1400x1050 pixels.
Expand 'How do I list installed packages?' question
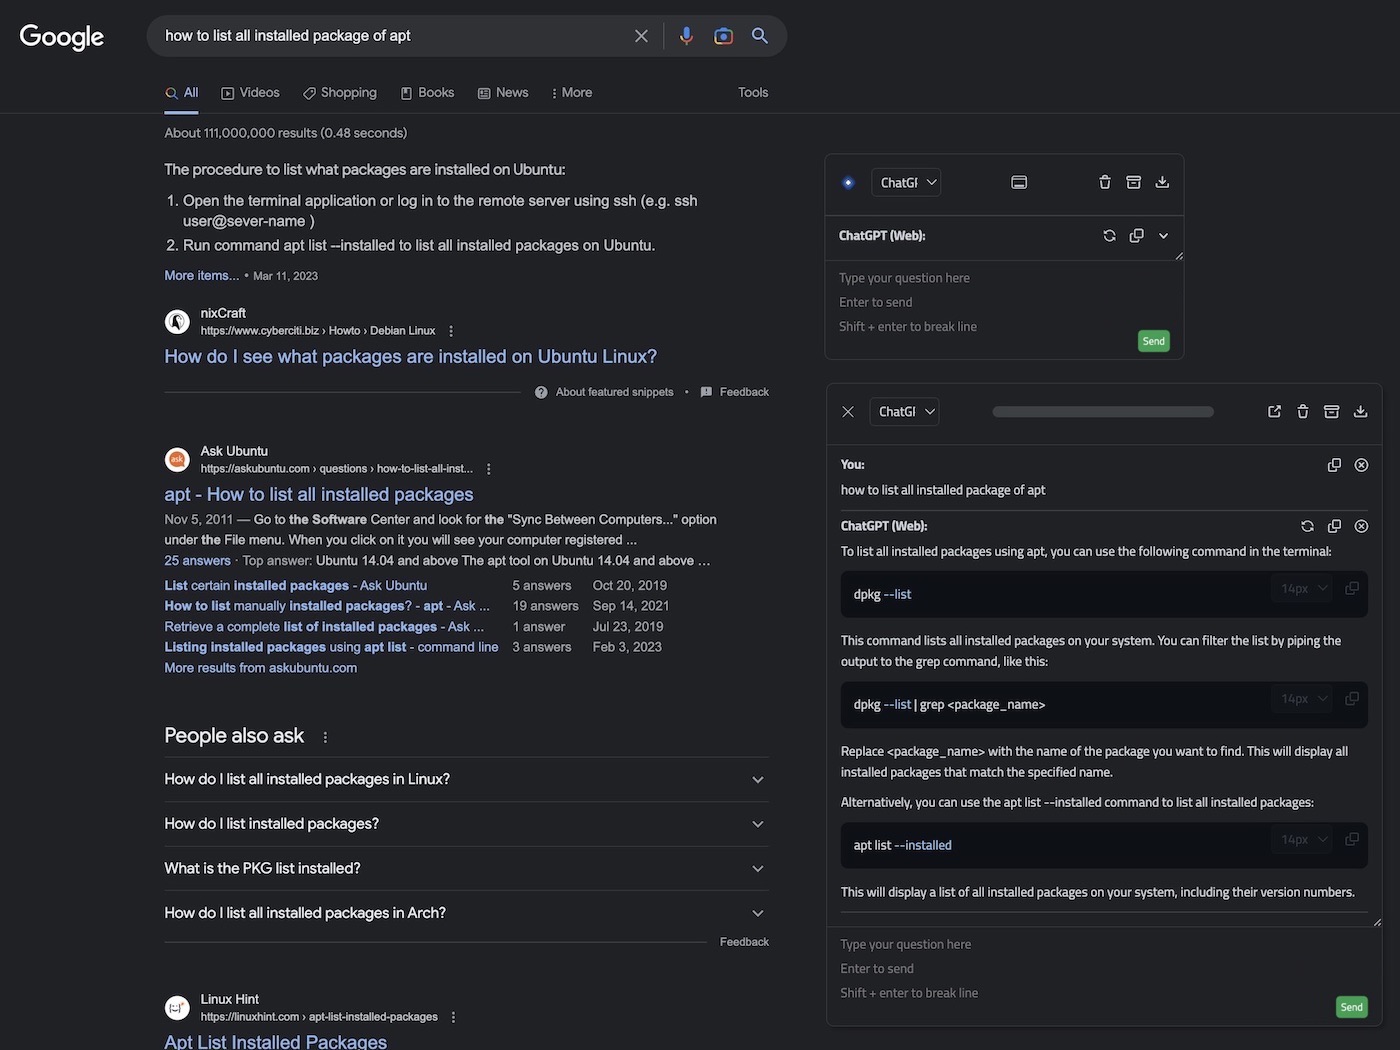(757, 823)
